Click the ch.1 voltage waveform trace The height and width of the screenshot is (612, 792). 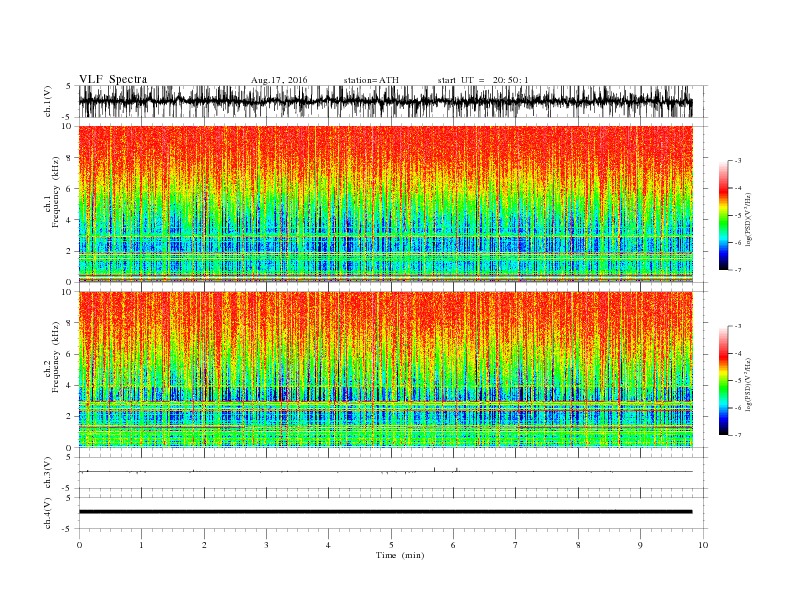(385, 101)
